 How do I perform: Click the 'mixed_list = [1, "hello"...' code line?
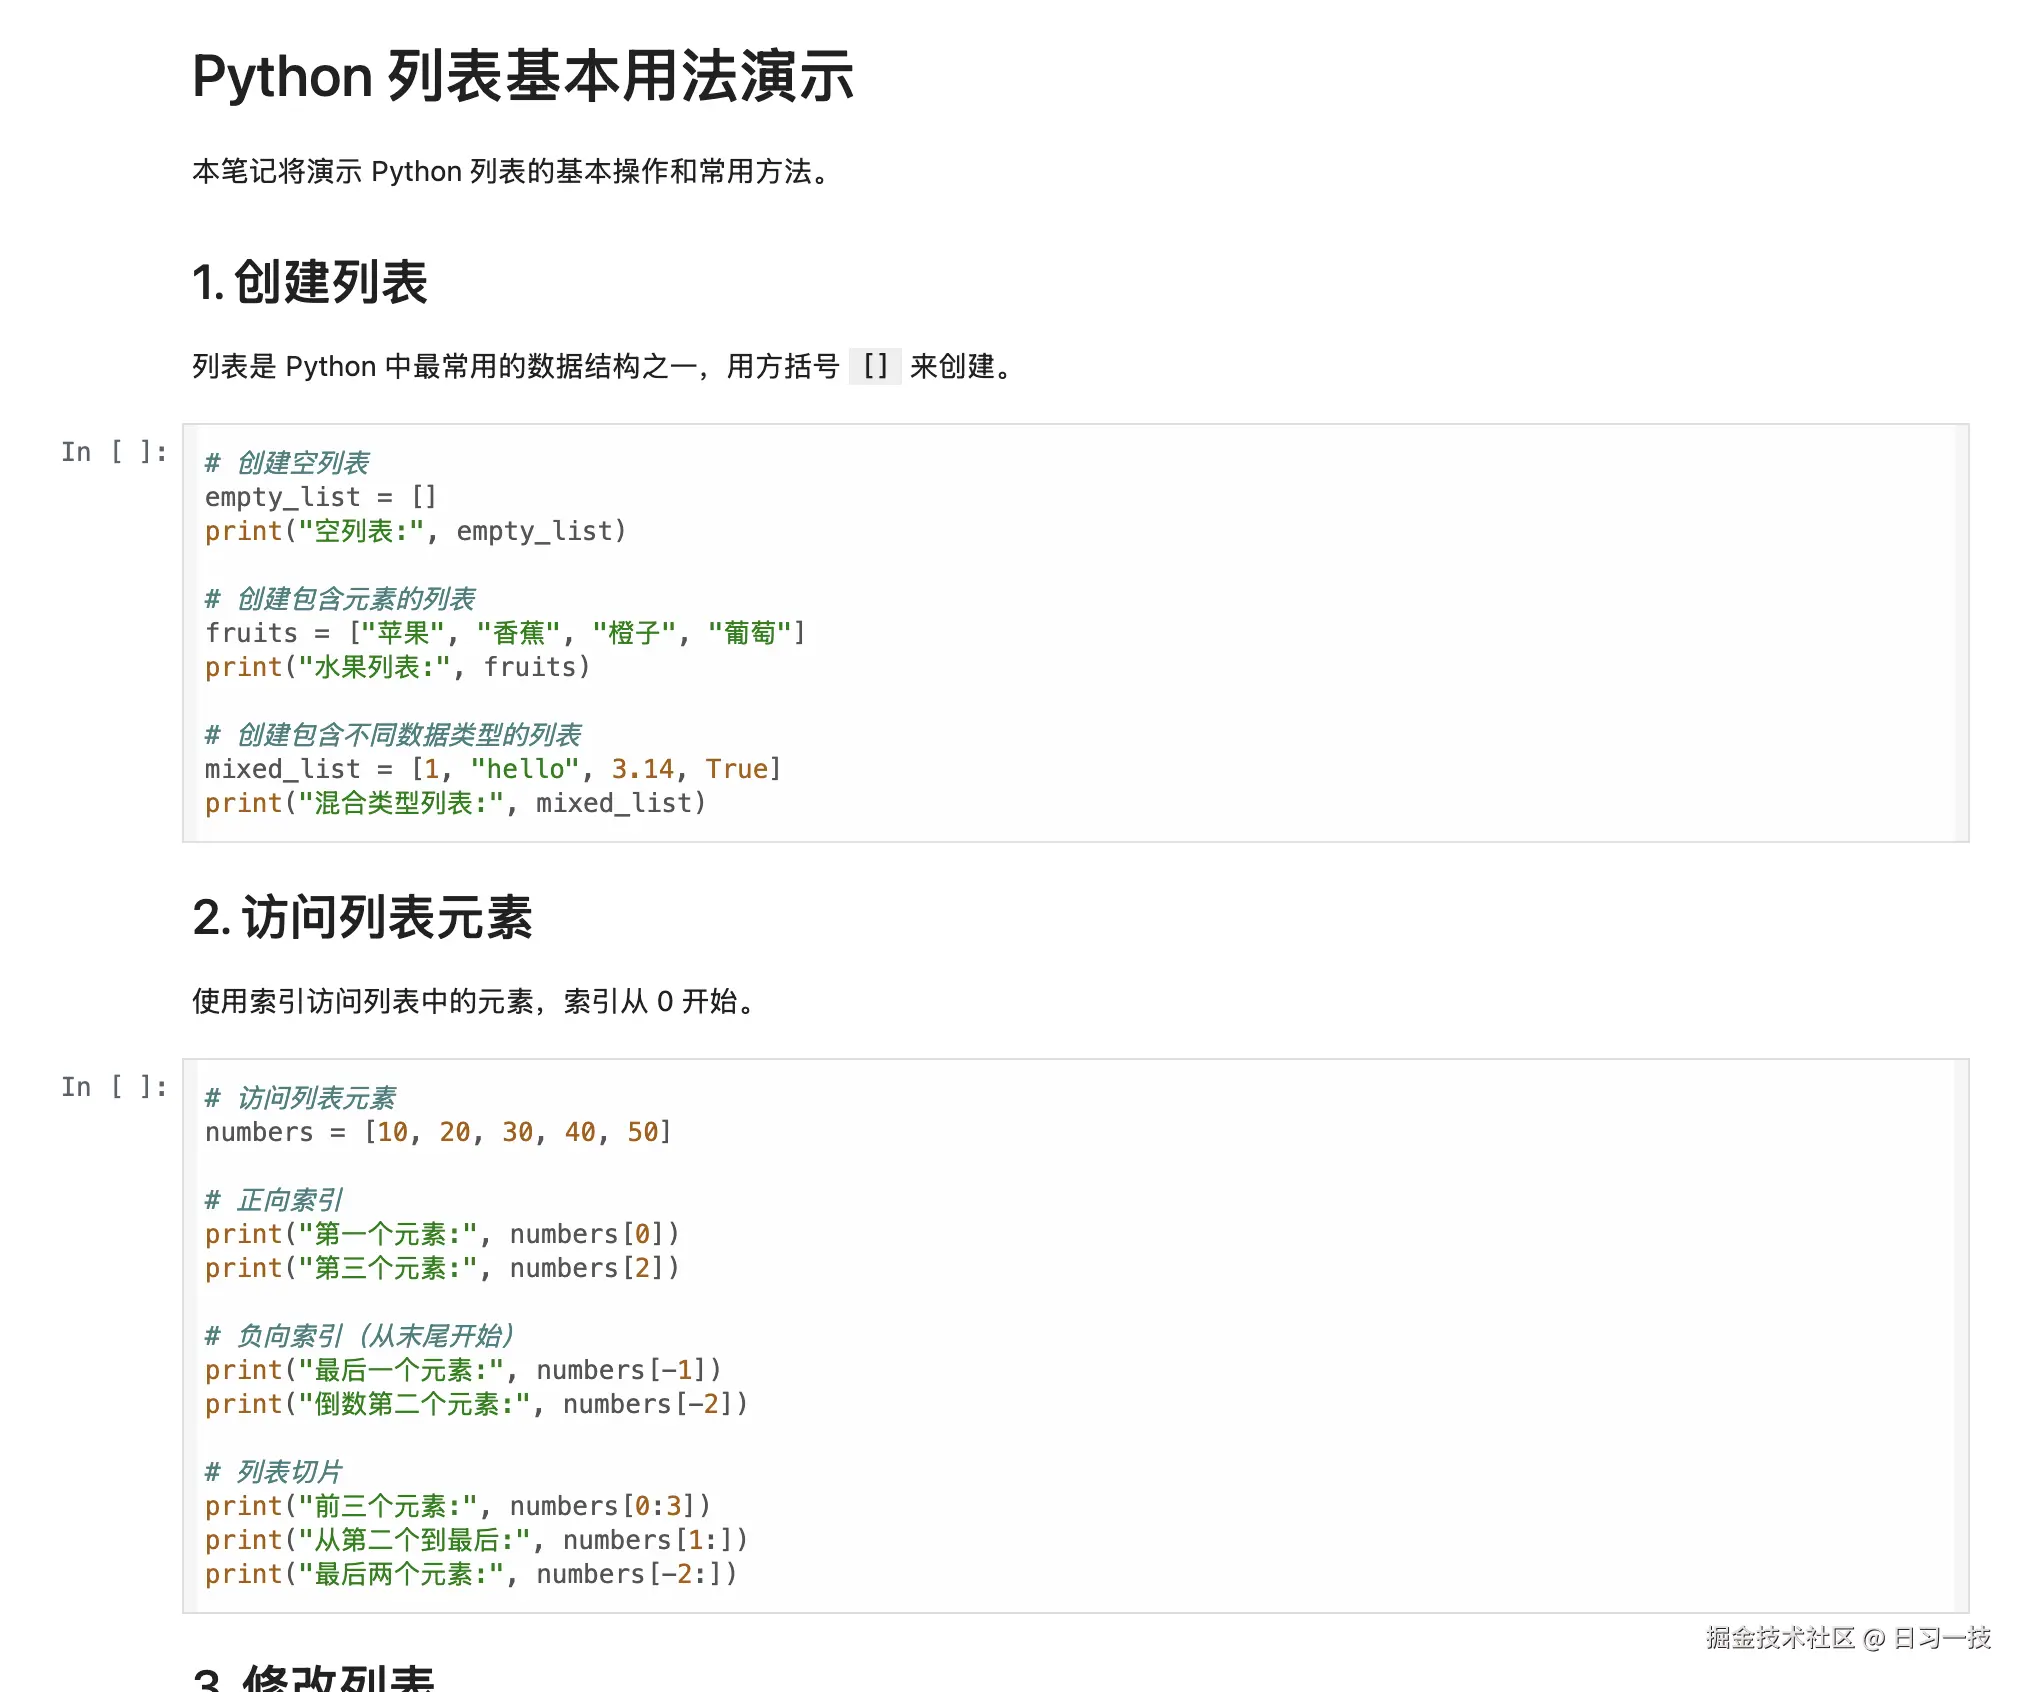tap(492, 769)
